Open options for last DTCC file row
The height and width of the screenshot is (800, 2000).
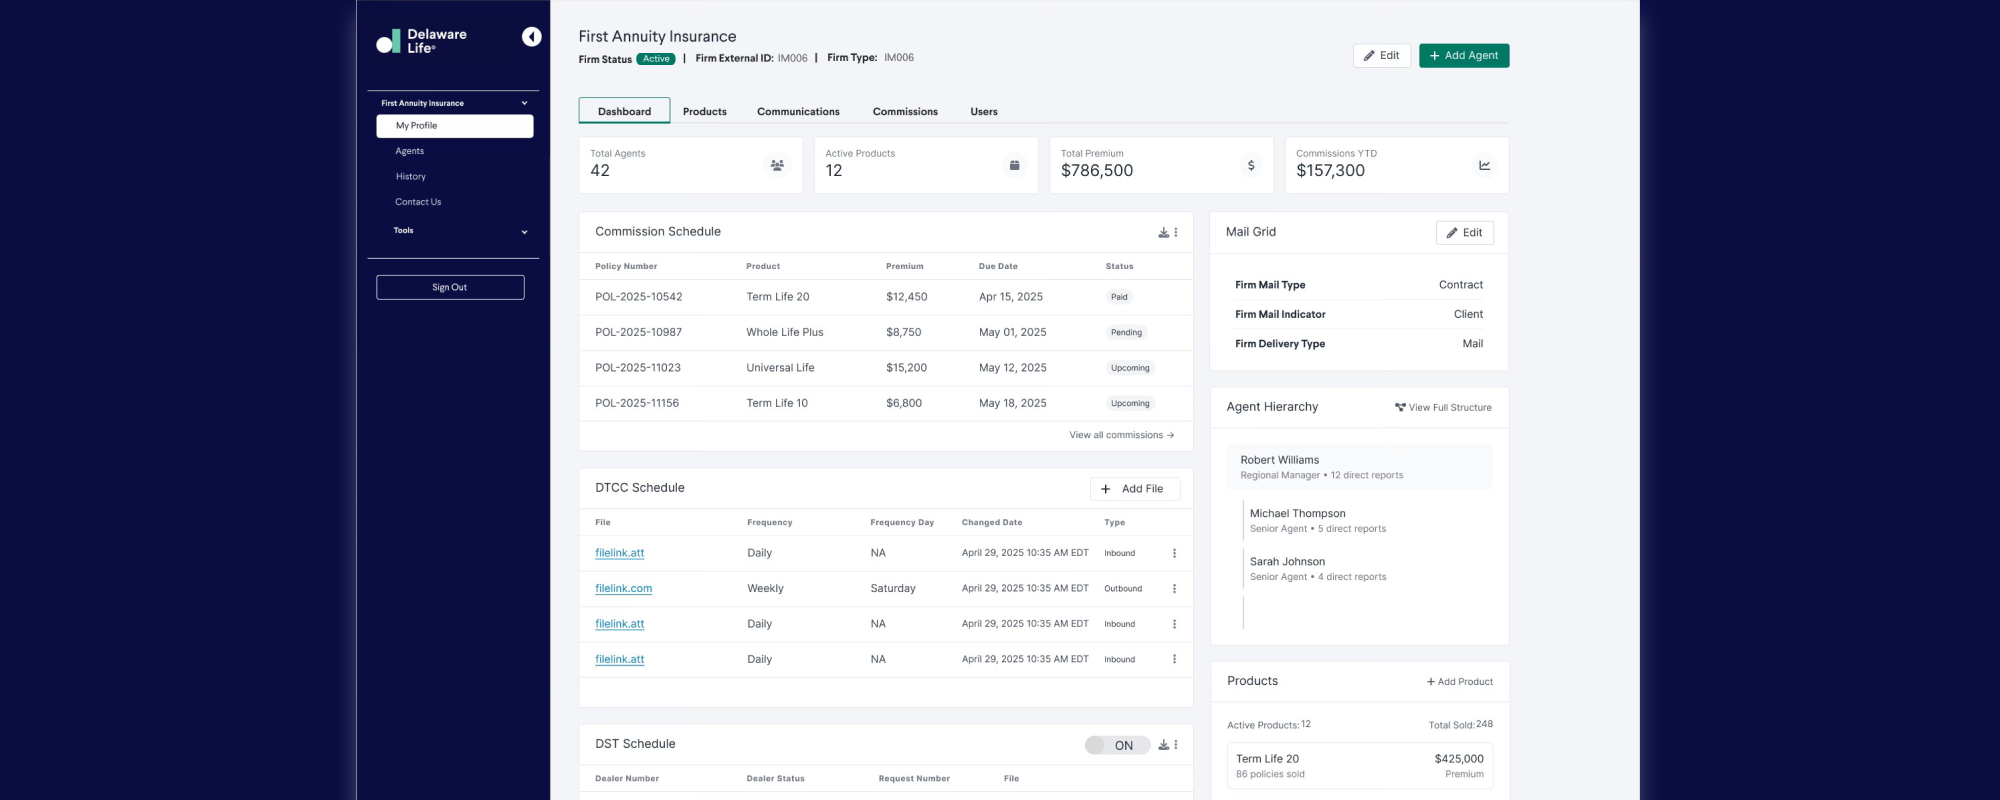pos(1174,660)
